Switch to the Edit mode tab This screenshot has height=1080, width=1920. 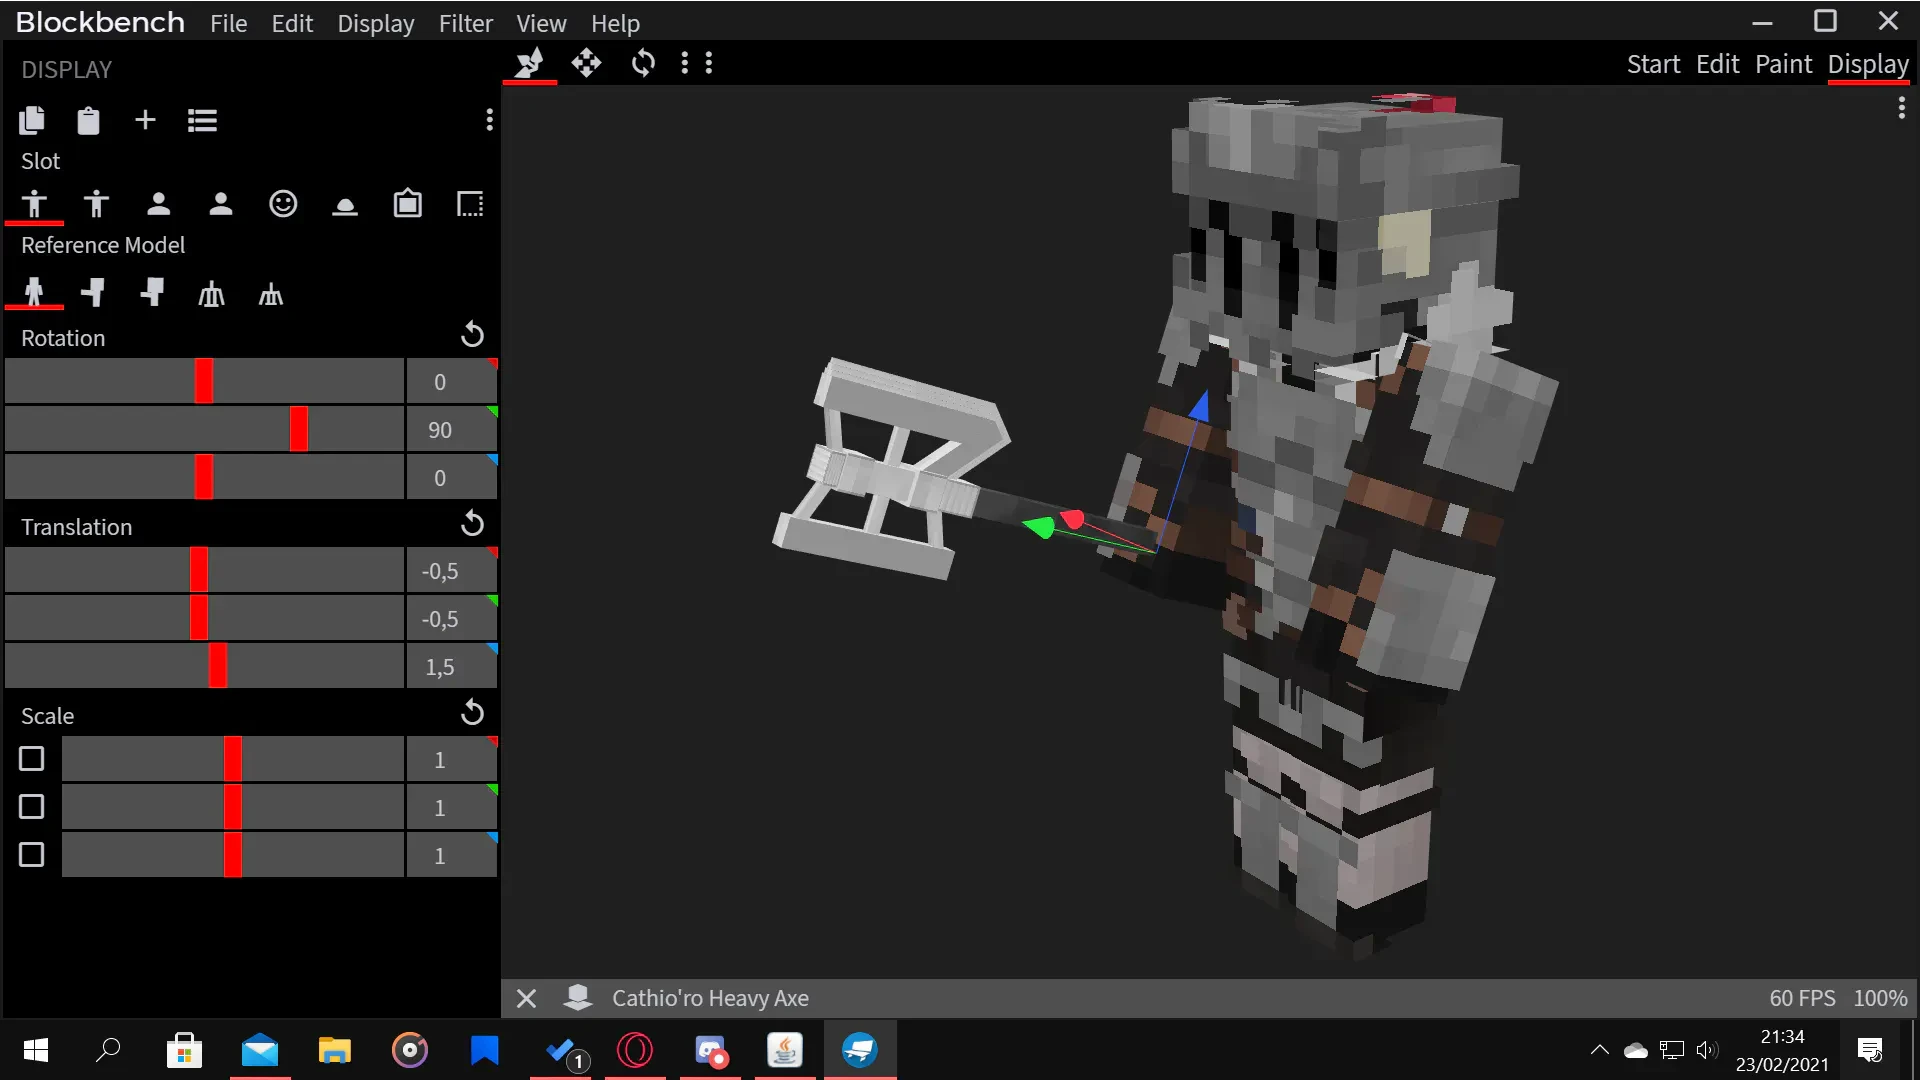(x=1717, y=64)
